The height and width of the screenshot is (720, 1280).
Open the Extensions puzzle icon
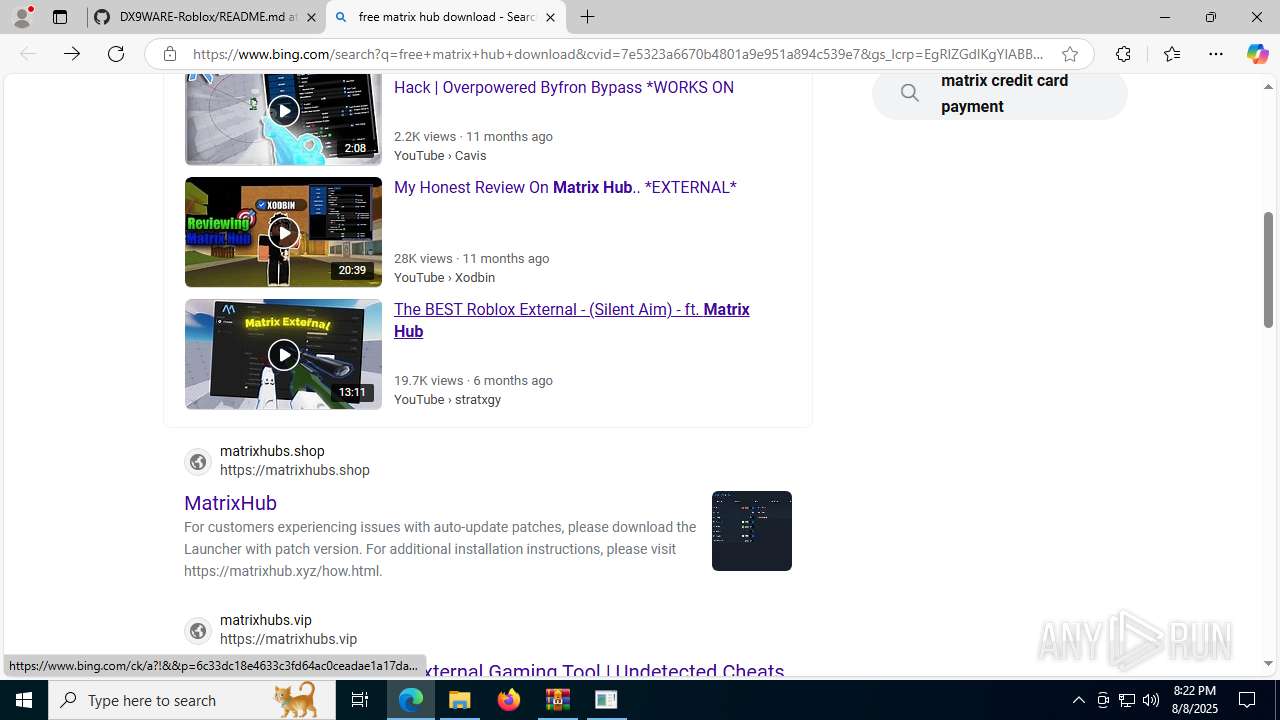tap(1123, 54)
